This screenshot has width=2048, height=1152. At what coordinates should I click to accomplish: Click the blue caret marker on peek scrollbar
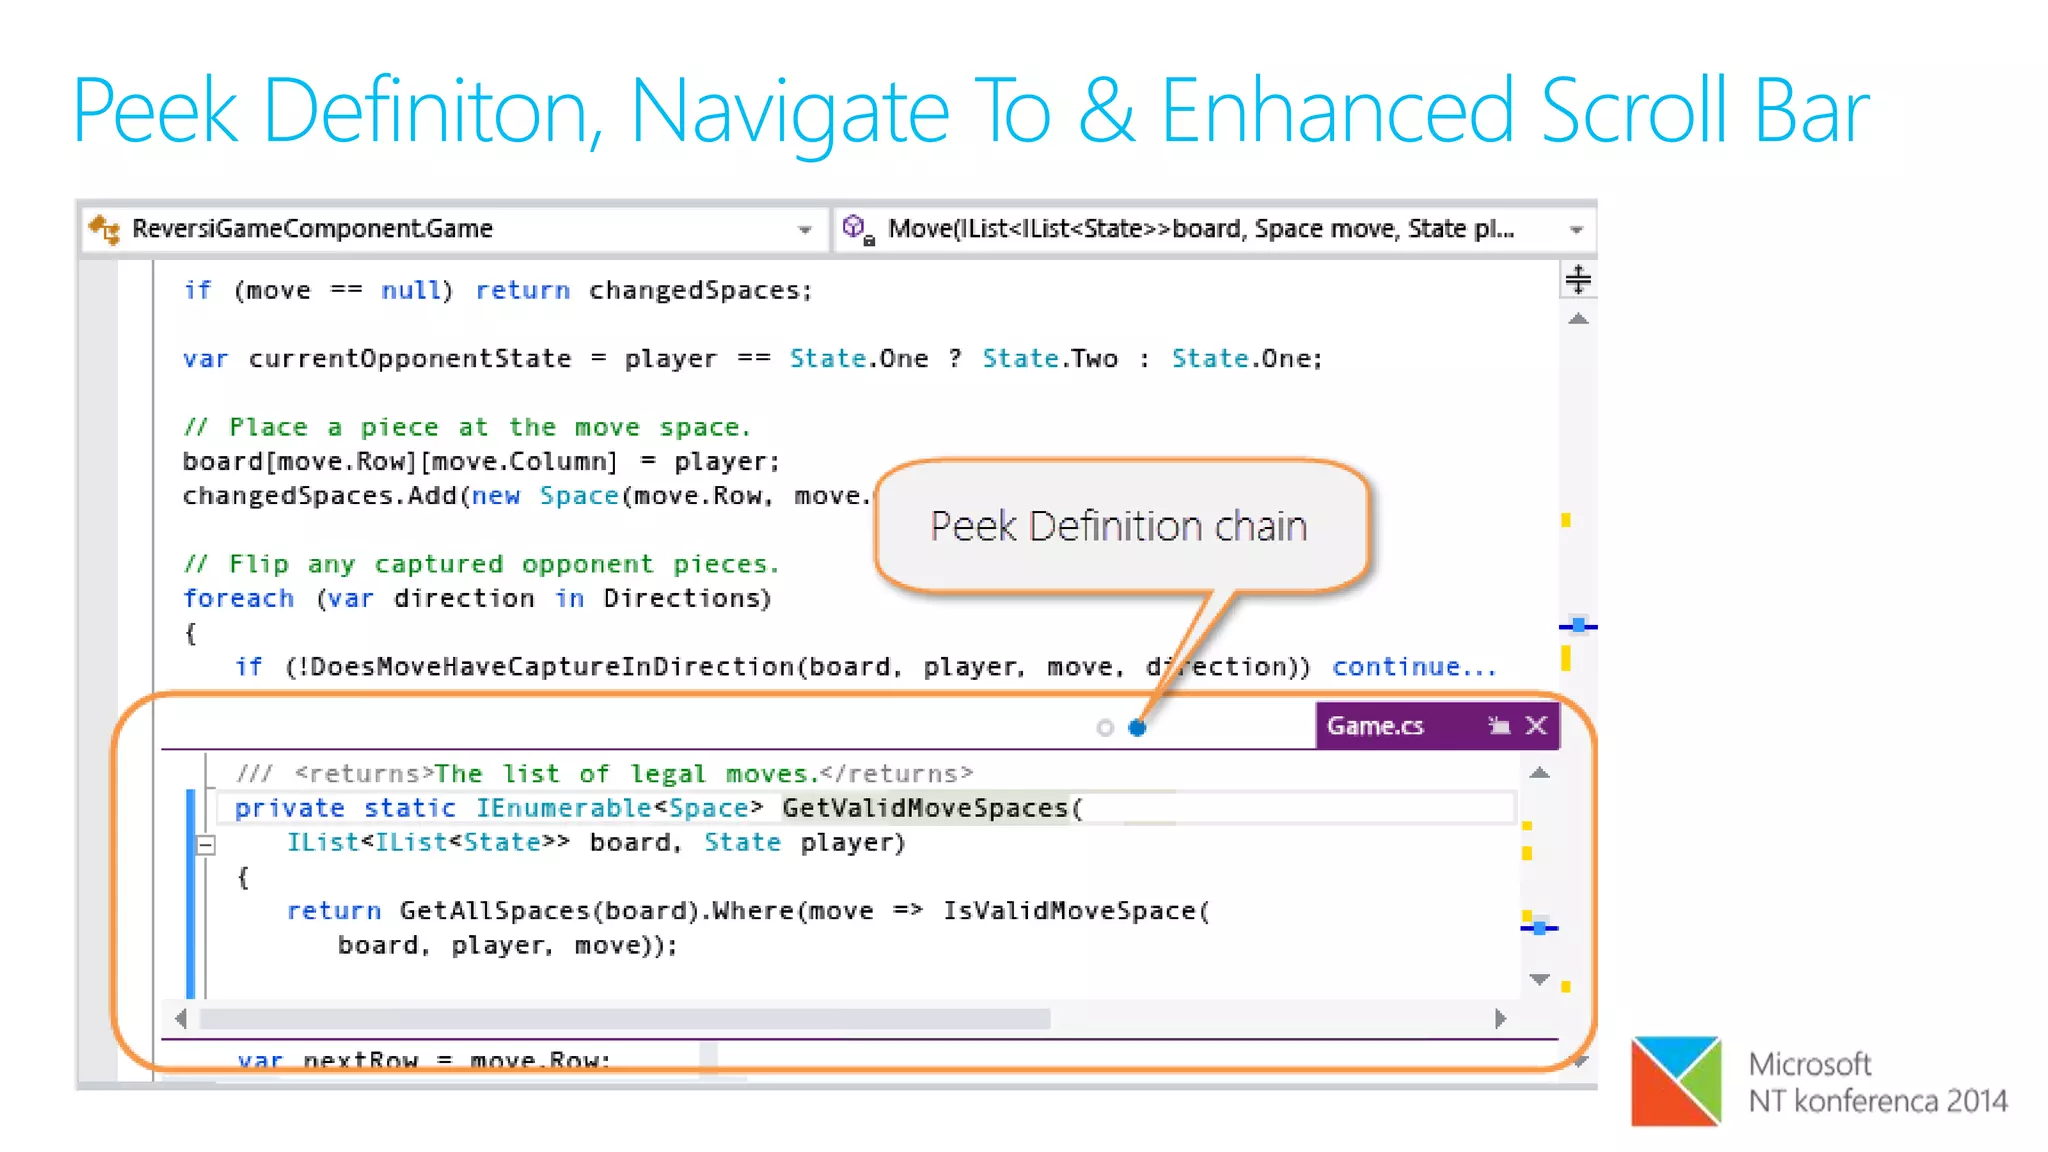click(1540, 928)
